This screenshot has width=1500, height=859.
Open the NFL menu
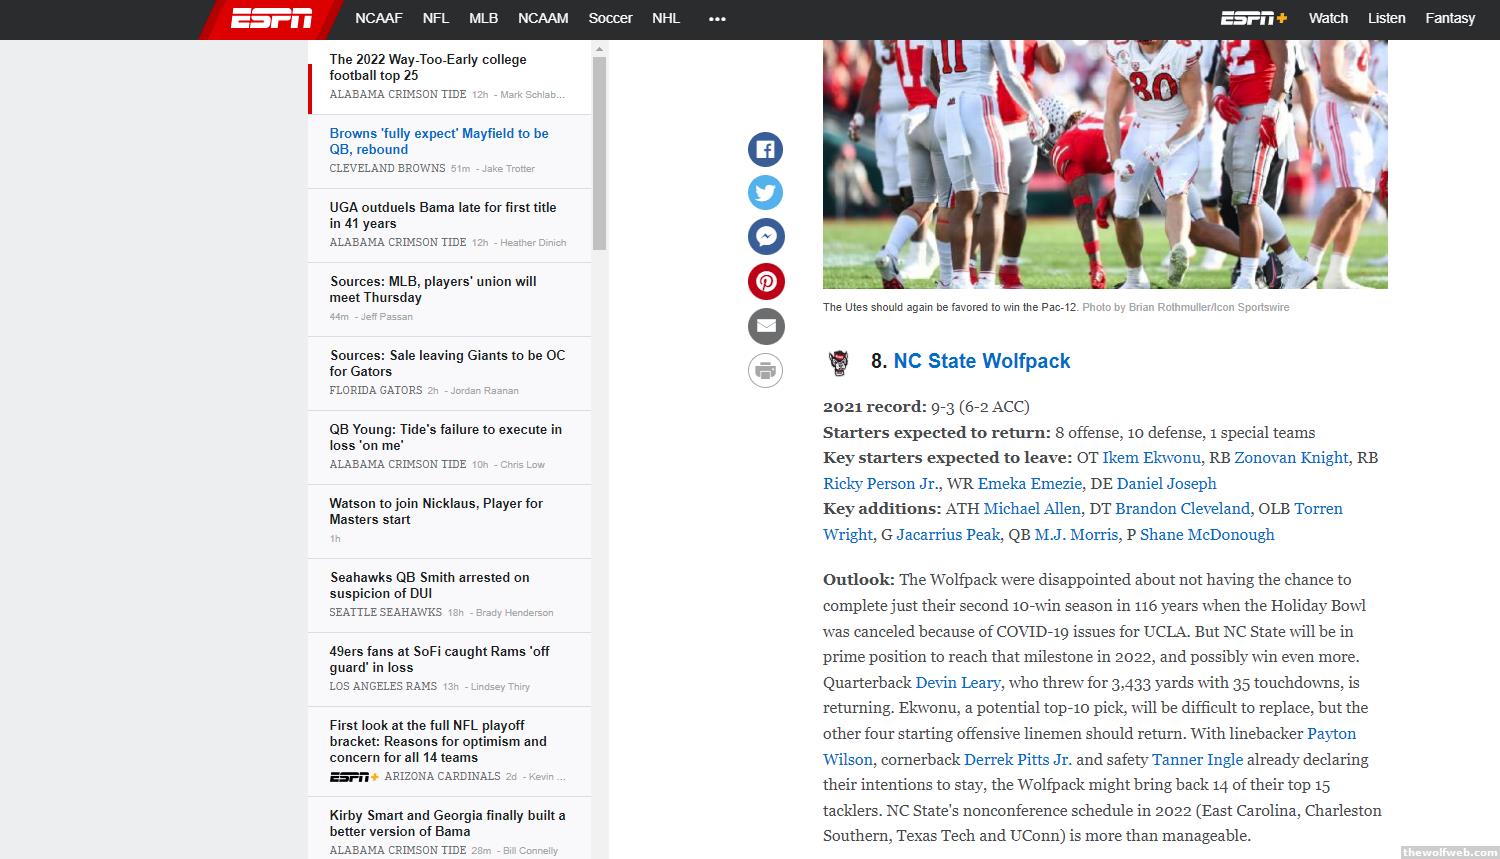pos(436,18)
